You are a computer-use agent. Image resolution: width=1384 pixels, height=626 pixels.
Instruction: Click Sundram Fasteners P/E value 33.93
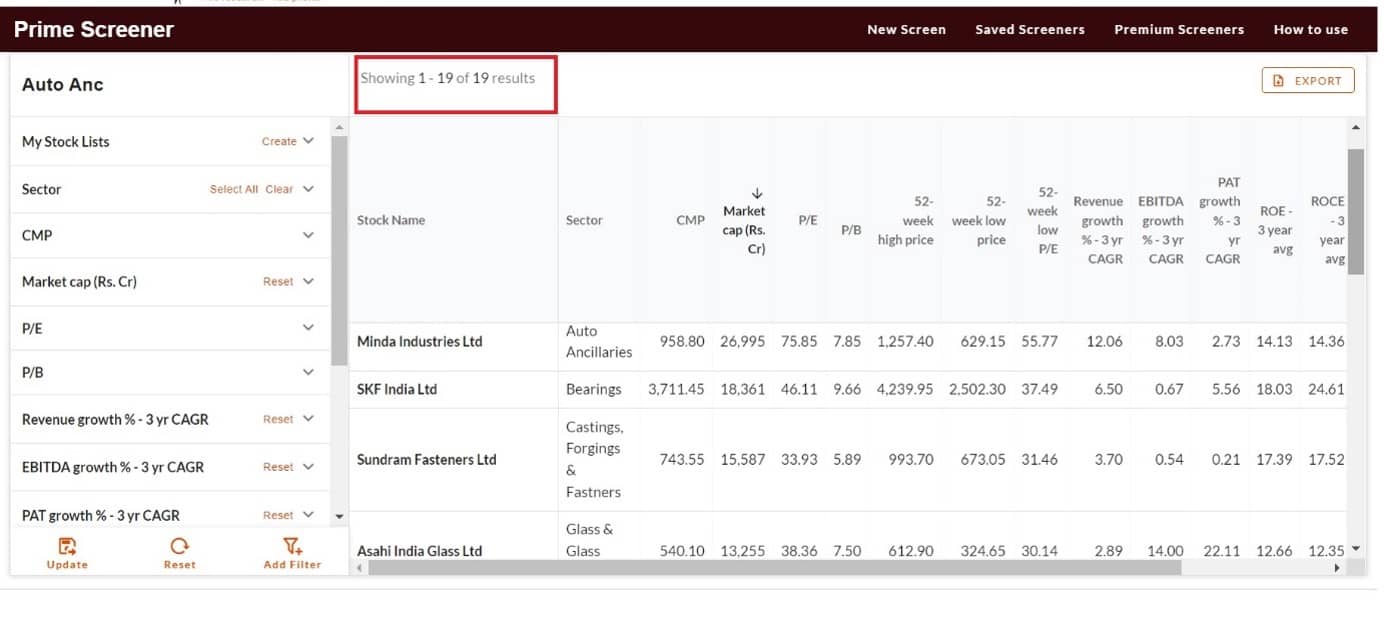[x=799, y=460]
